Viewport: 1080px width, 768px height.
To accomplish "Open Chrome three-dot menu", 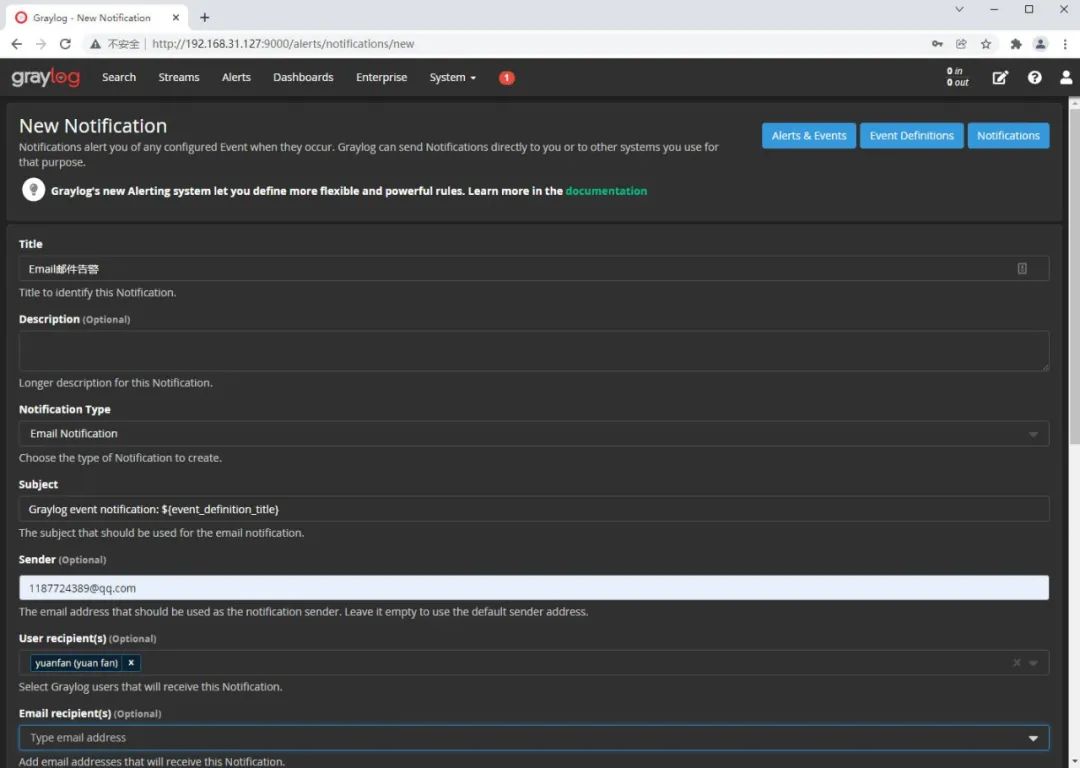I will [x=1065, y=43].
